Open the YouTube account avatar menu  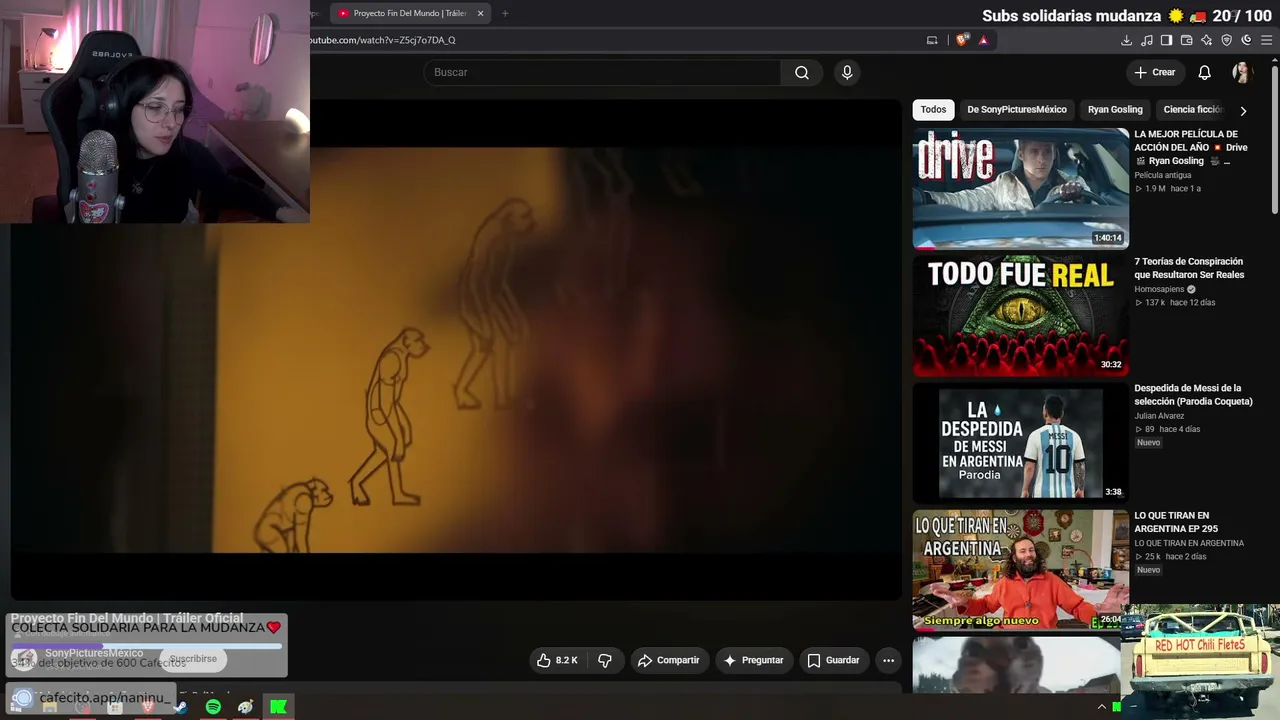1242,72
